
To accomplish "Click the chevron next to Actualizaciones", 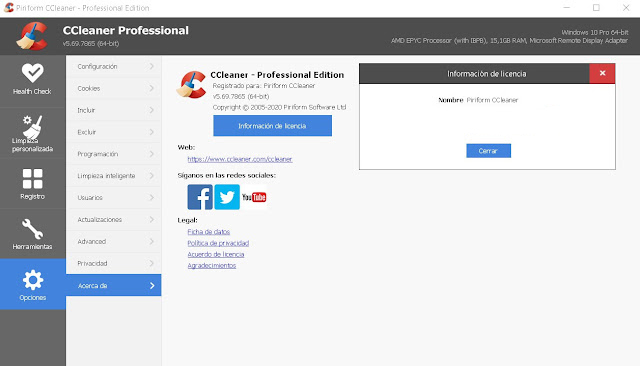I will (151, 220).
